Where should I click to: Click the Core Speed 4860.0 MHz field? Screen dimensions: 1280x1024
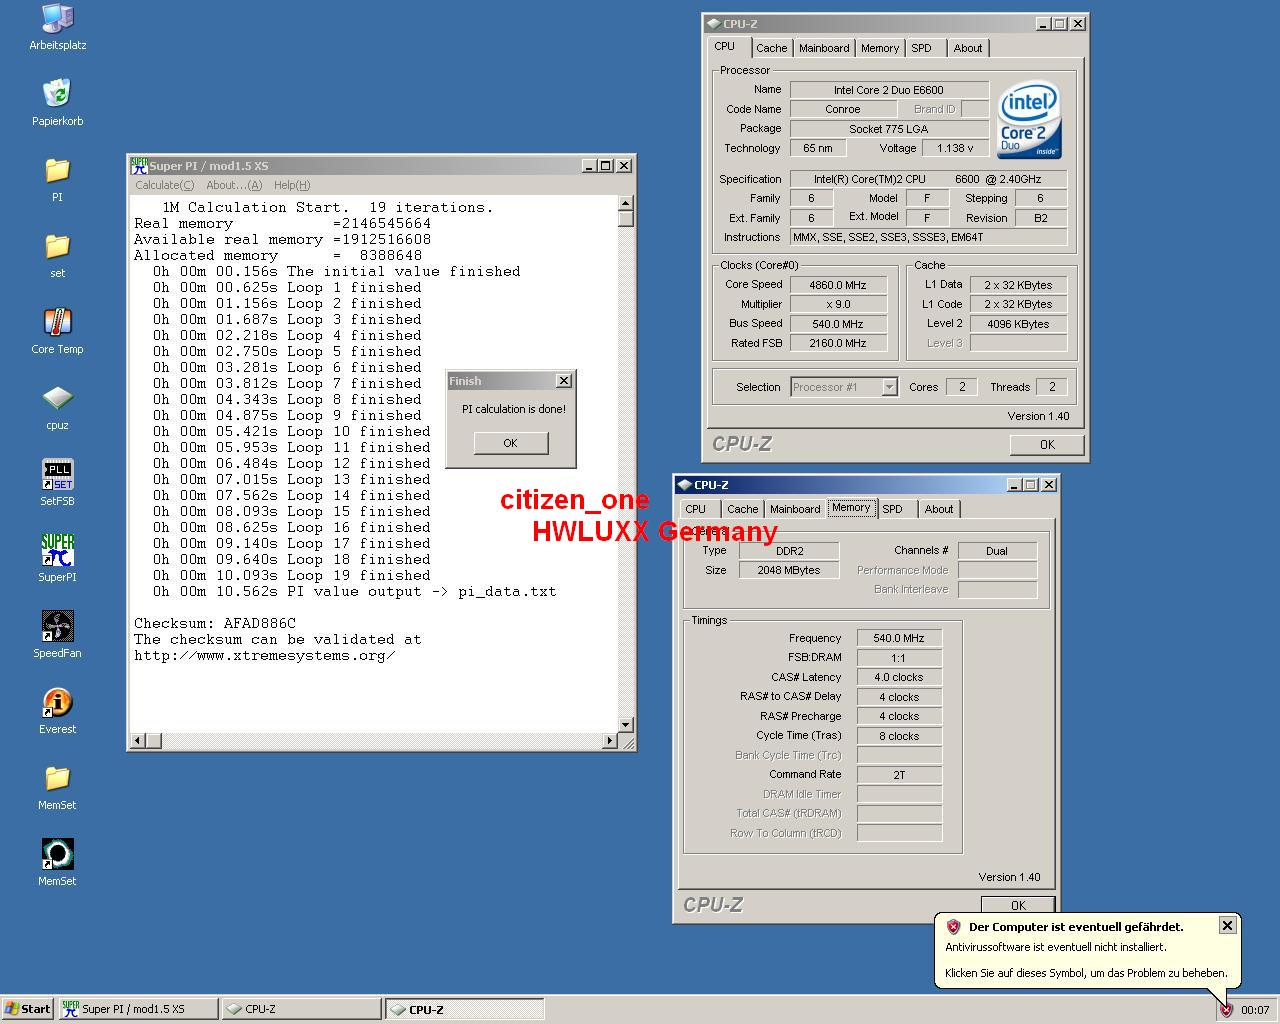(x=838, y=285)
